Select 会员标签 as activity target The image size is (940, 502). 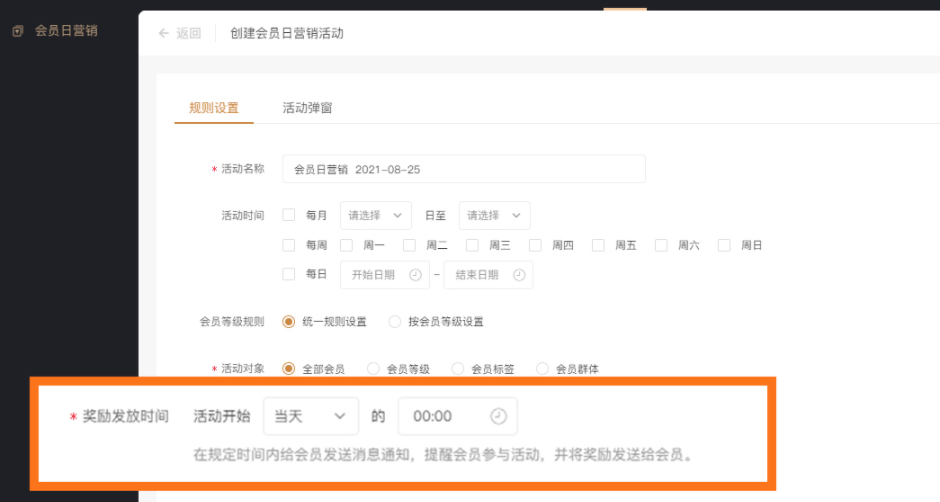458,368
